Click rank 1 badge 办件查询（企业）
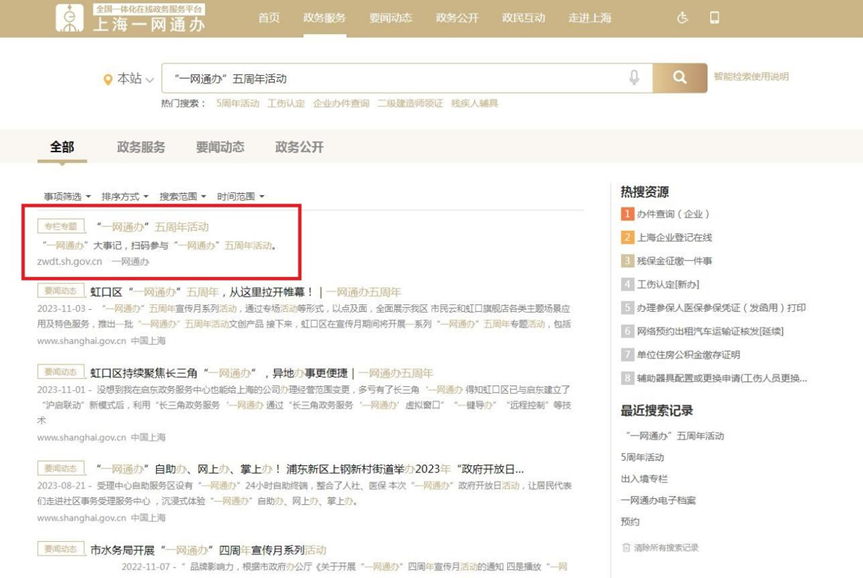Screen dimensions: 863x578 pos(627,214)
